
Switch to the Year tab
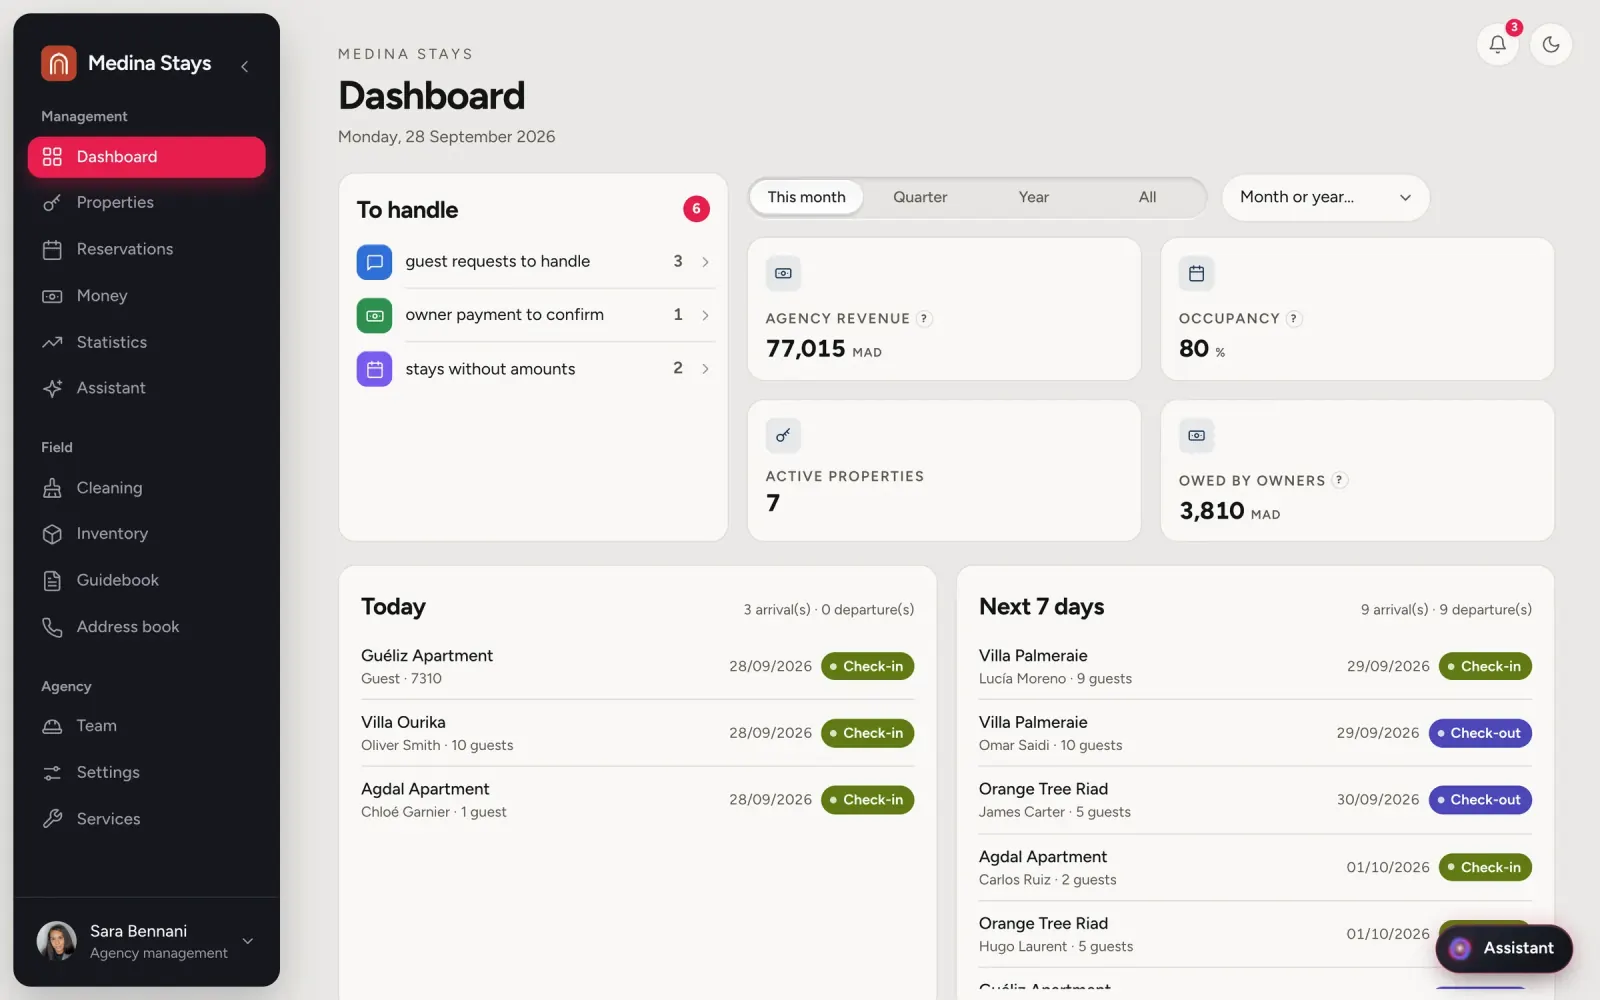coord(1034,197)
